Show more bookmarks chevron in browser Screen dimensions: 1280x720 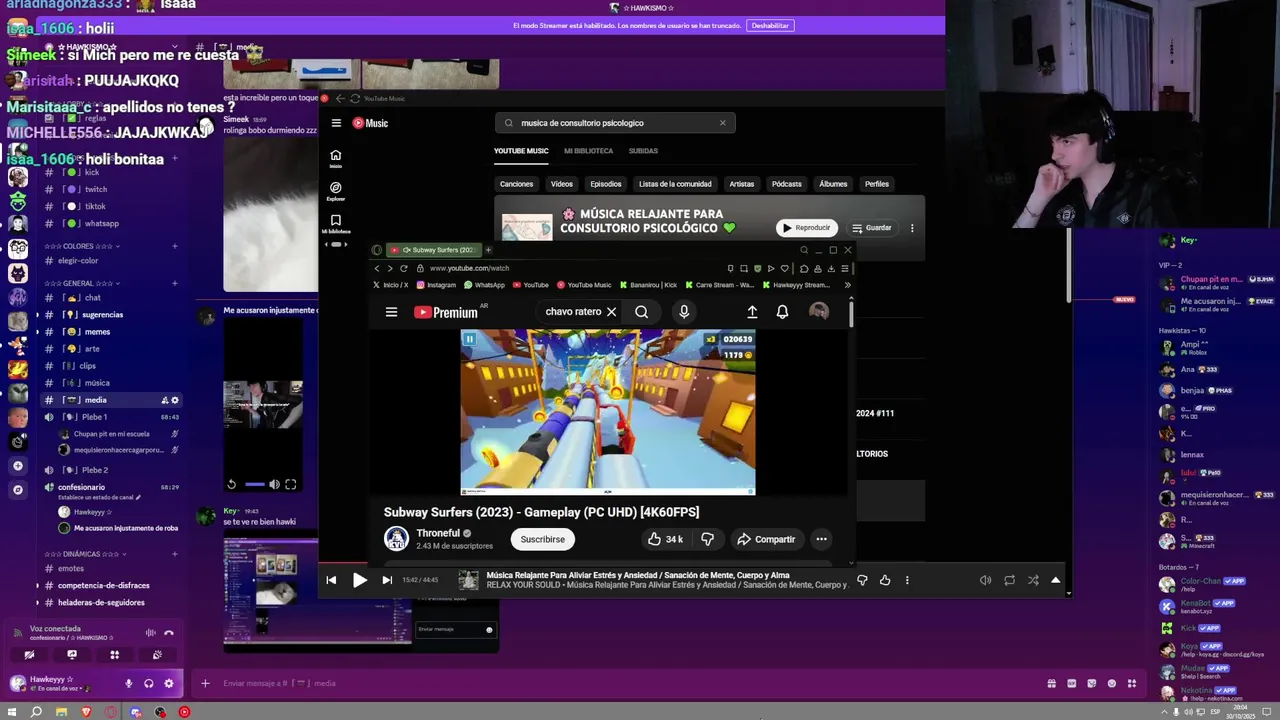[x=847, y=285]
